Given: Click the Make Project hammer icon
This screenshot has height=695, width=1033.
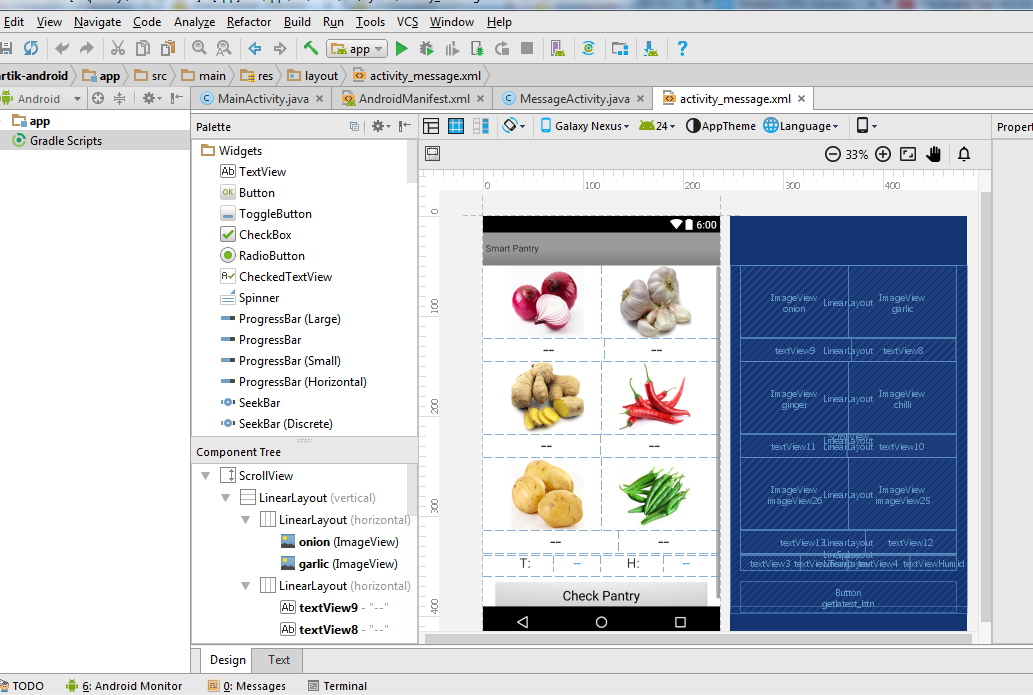Looking at the screenshot, I should click(311, 47).
